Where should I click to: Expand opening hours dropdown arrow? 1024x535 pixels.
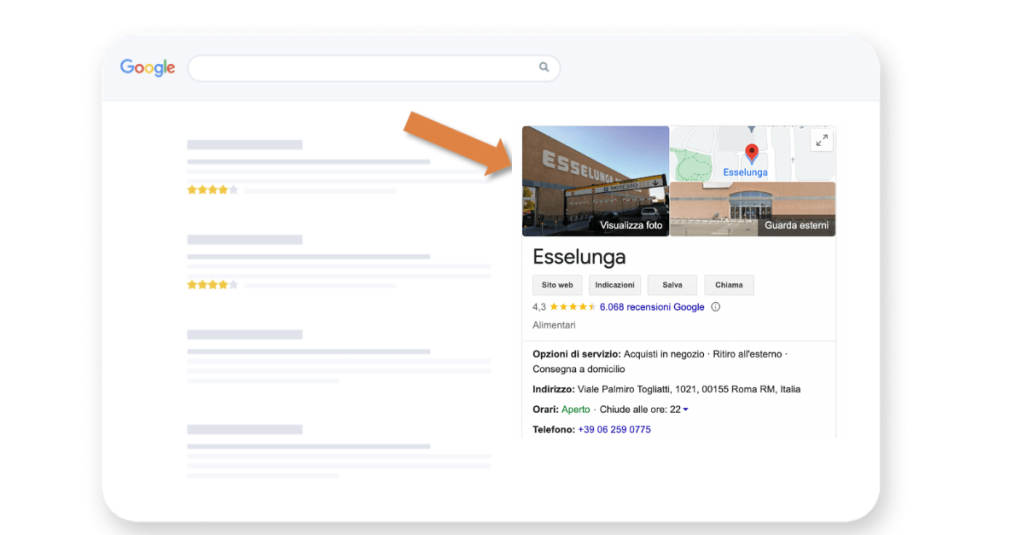point(686,410)
